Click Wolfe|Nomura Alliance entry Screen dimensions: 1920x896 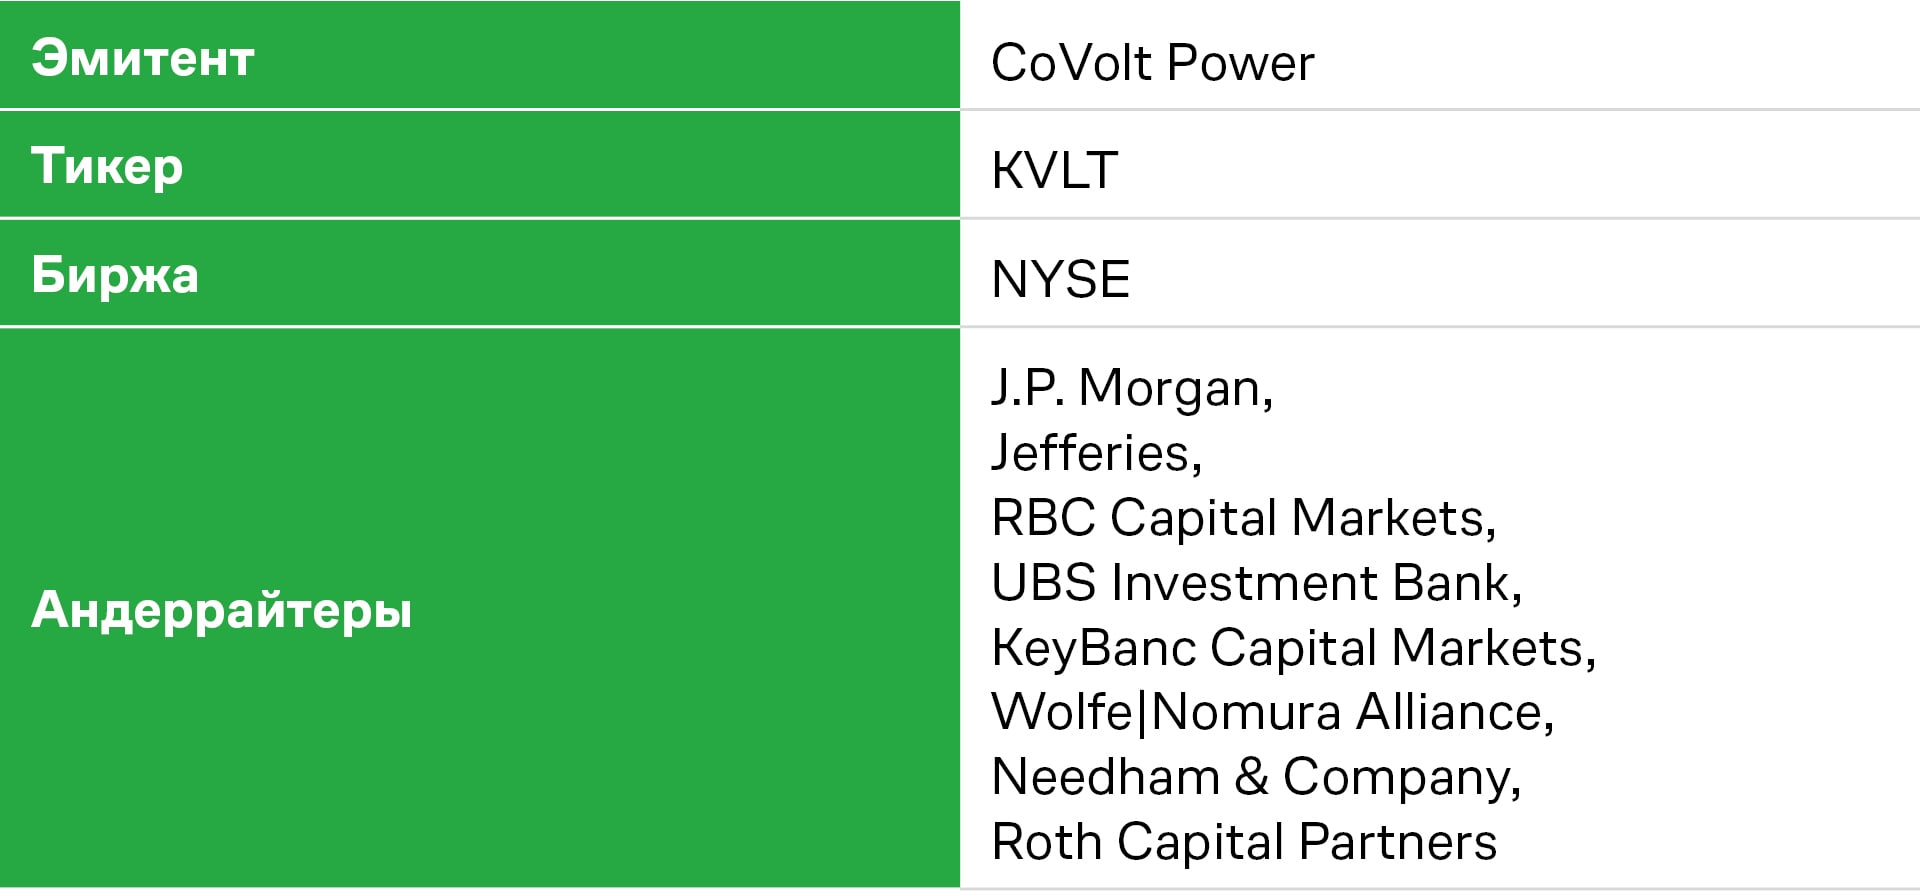point(1272,713)
